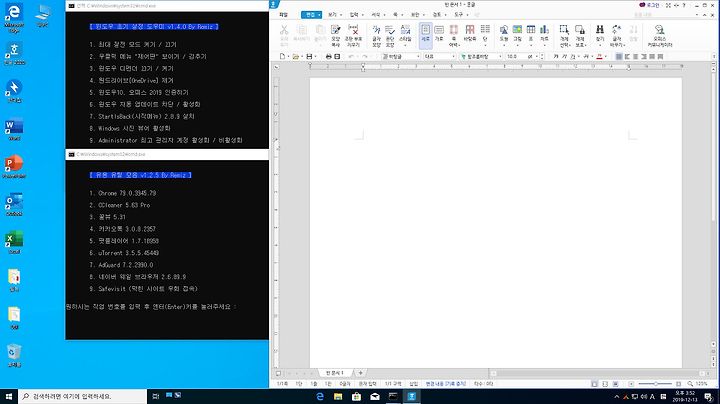This screenshot has height=404, width=720.
Task: Toggle underline formatting
Action: (573, 56)
